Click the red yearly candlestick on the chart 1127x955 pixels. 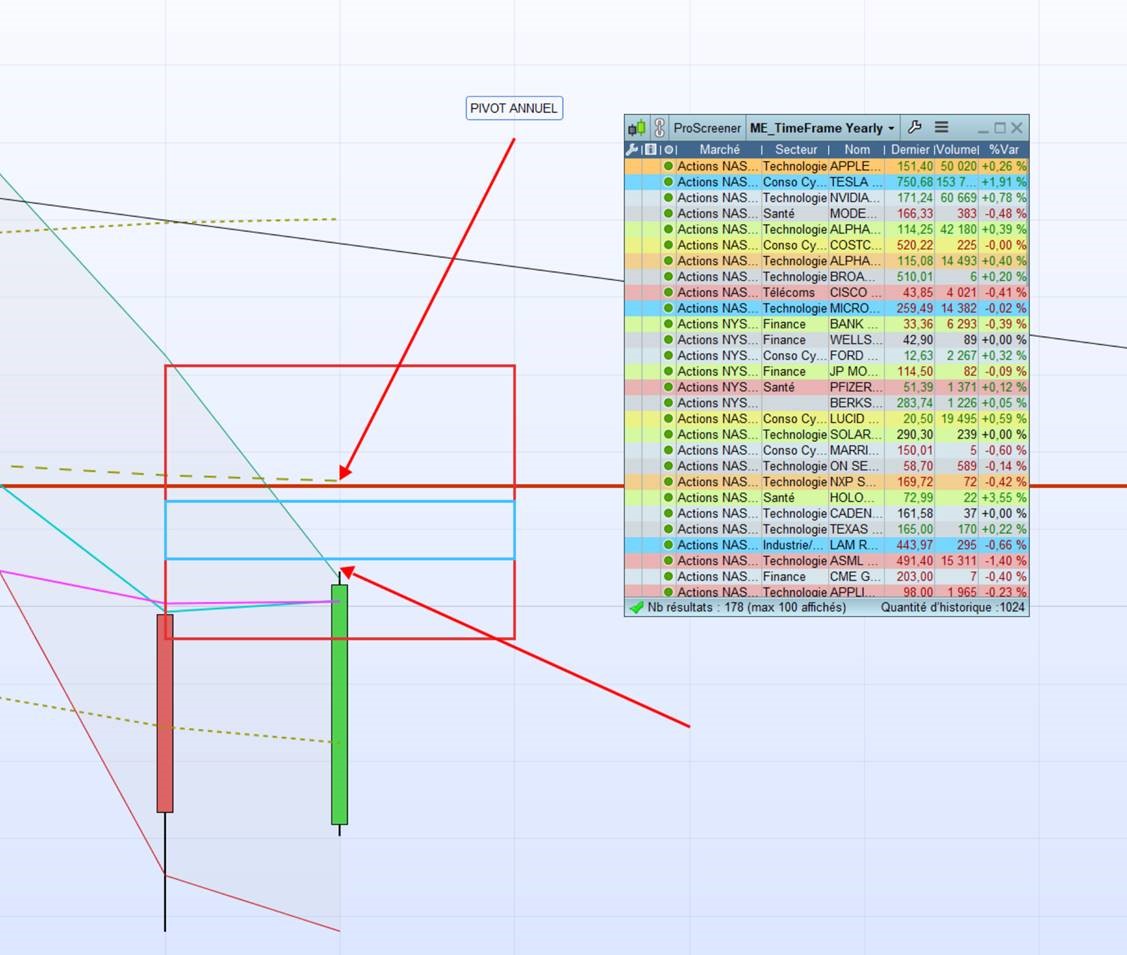coord(165,713)
